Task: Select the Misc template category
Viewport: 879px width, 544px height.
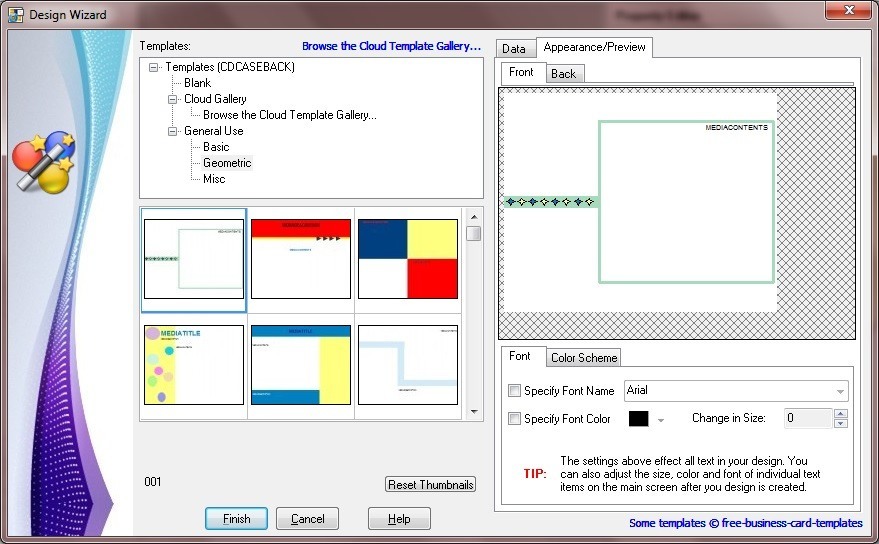Action: click(214, 179)
